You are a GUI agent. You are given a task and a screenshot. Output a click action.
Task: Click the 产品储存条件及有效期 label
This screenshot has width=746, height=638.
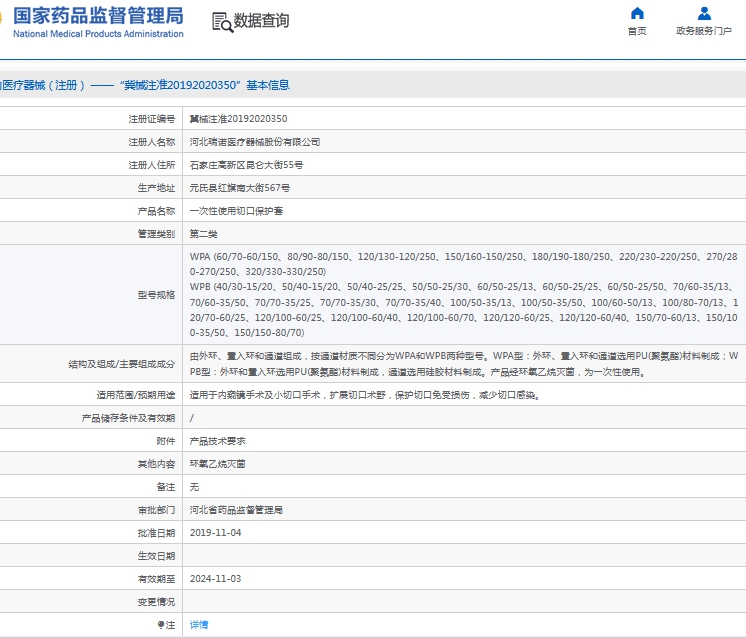[128, 418]
